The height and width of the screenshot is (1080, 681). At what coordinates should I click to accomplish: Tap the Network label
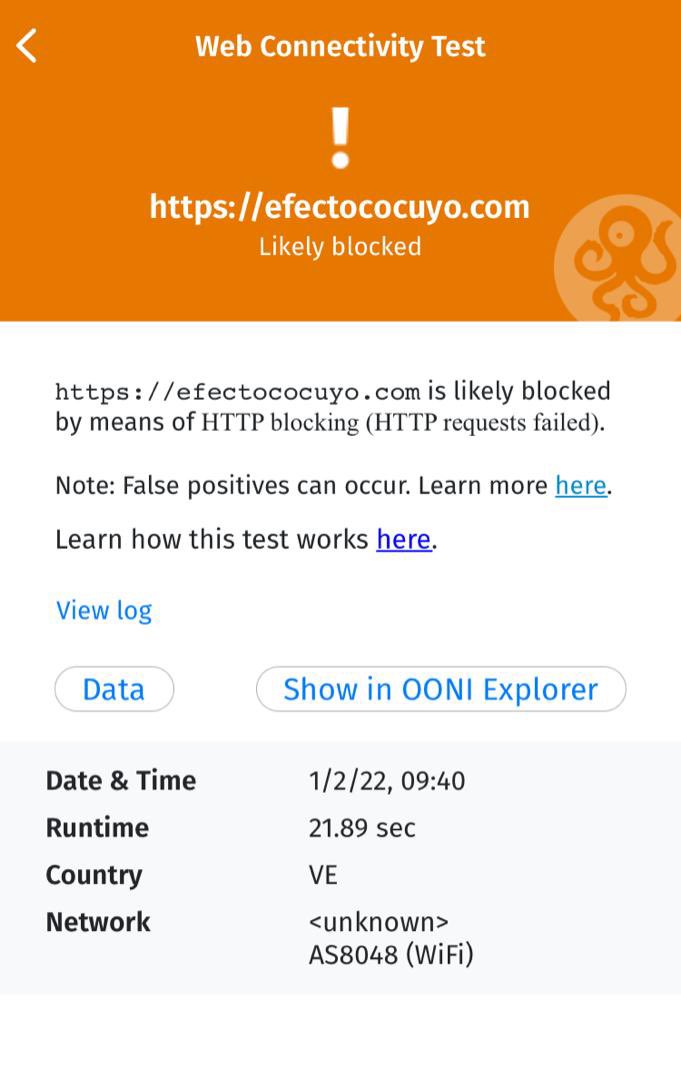[x=98, y=922]
